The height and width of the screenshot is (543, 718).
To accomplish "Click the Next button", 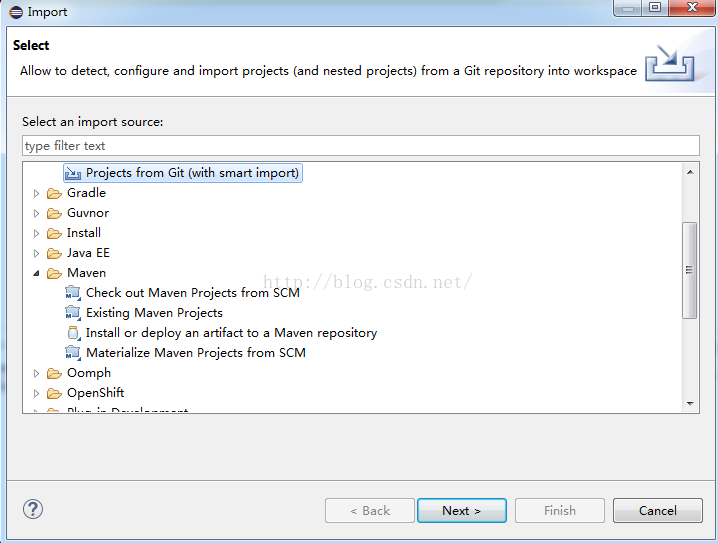I will click(x=462, y=510).
